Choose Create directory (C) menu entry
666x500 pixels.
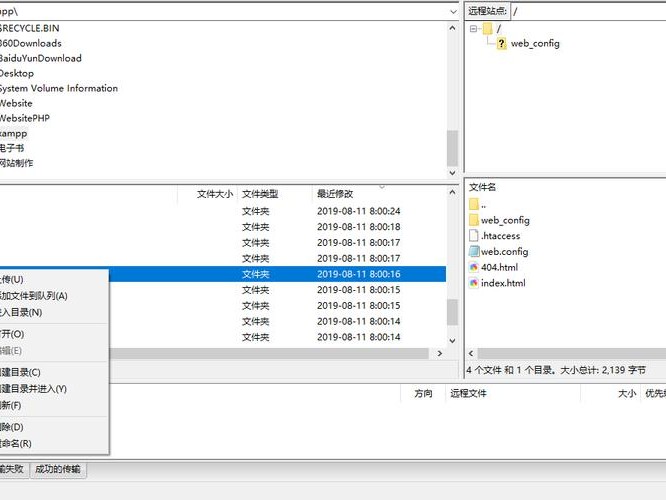(x=54, y=373)
